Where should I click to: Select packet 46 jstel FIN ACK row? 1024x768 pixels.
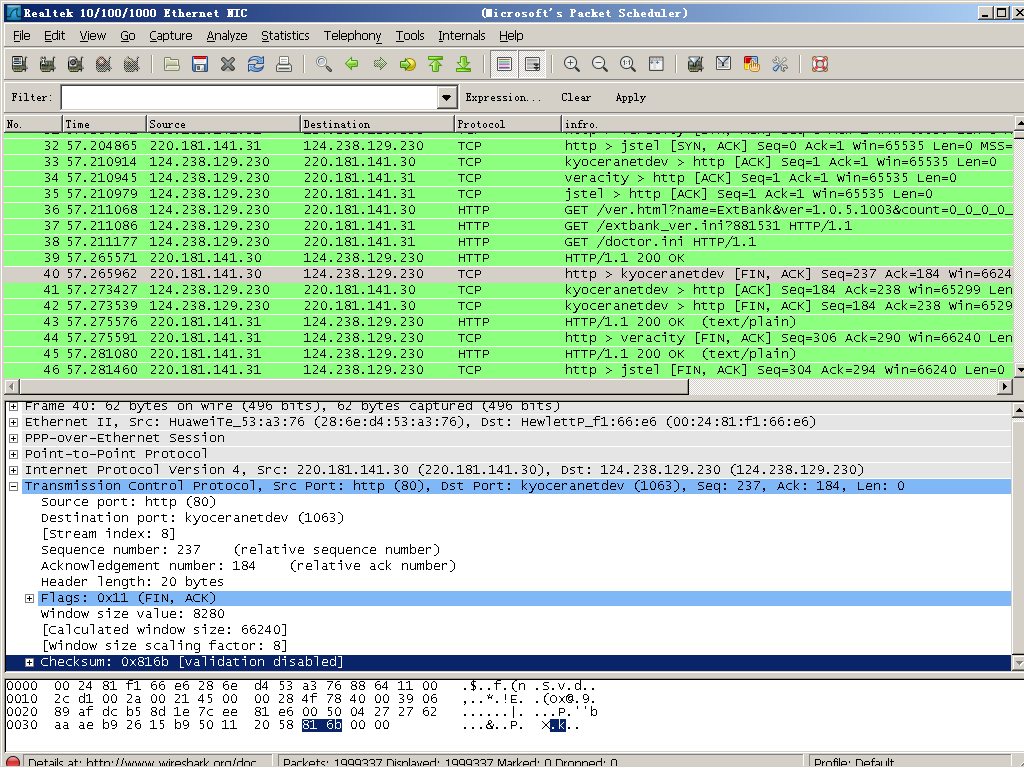tap(508, 370)
